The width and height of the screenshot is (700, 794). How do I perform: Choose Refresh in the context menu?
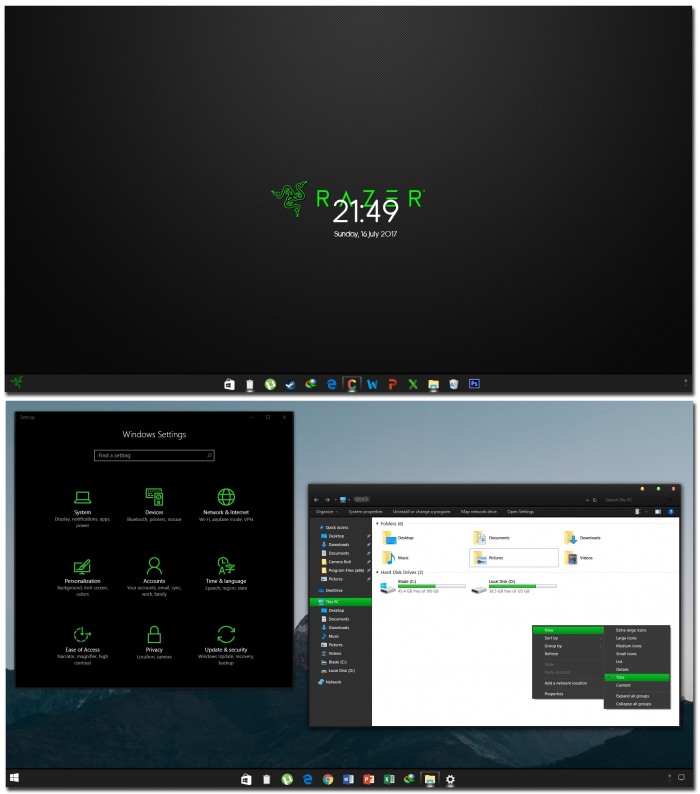tap(568, 654)
